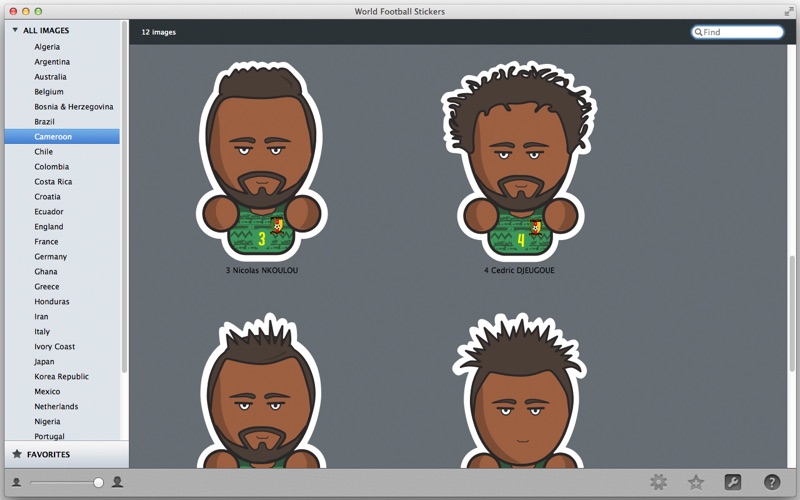Enter full screen via title bar arrows
The height and width of the screenshot is (500, 800).
click(789, 11)
